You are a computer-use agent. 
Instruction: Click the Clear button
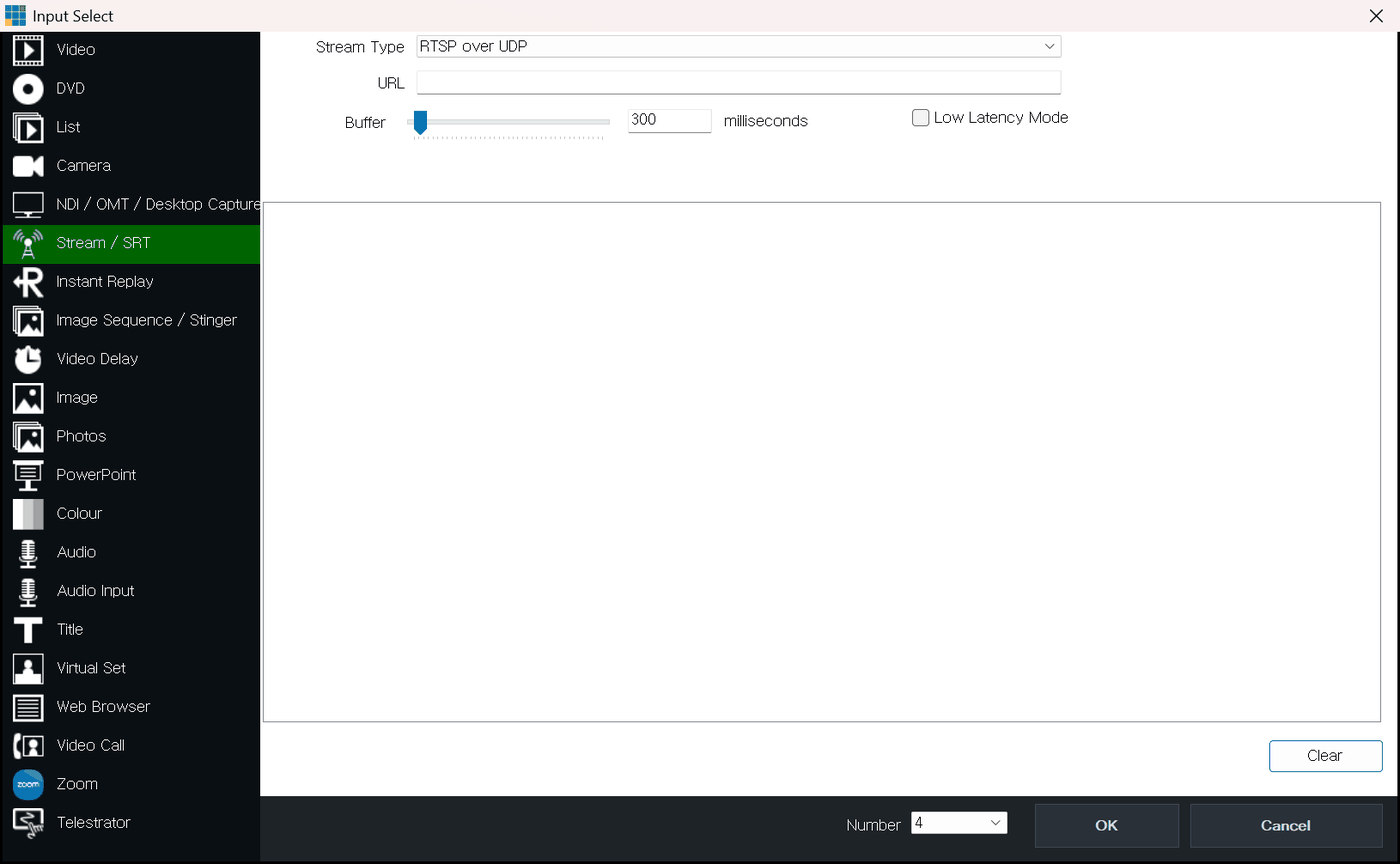[1325, 756]
